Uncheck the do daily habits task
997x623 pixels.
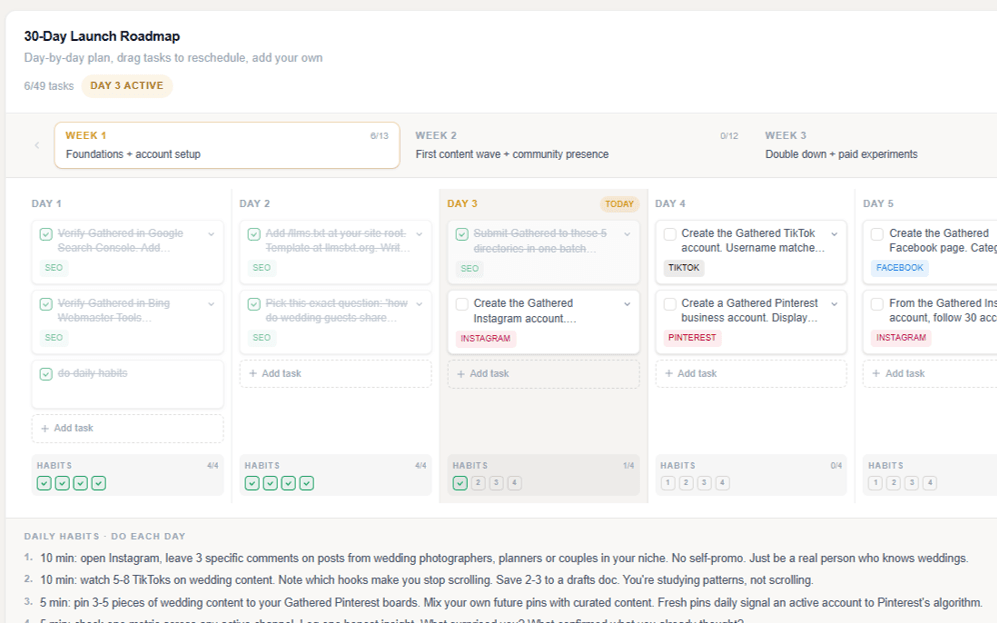coord(46,374)
